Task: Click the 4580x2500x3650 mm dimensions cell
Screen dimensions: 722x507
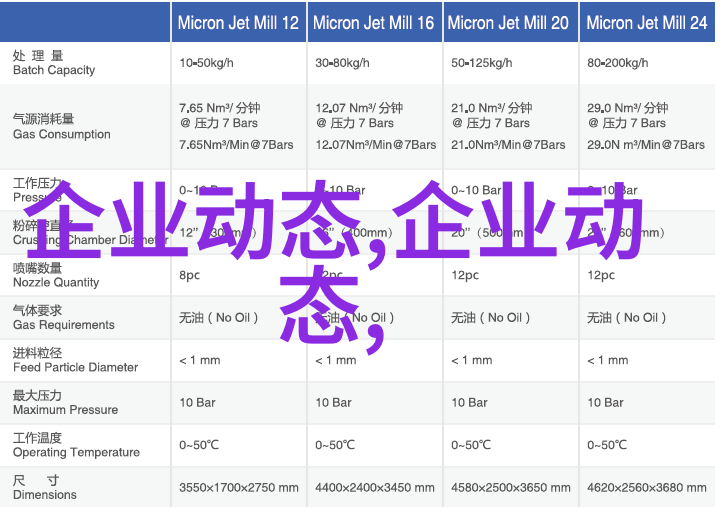Action: coord(510,487)
